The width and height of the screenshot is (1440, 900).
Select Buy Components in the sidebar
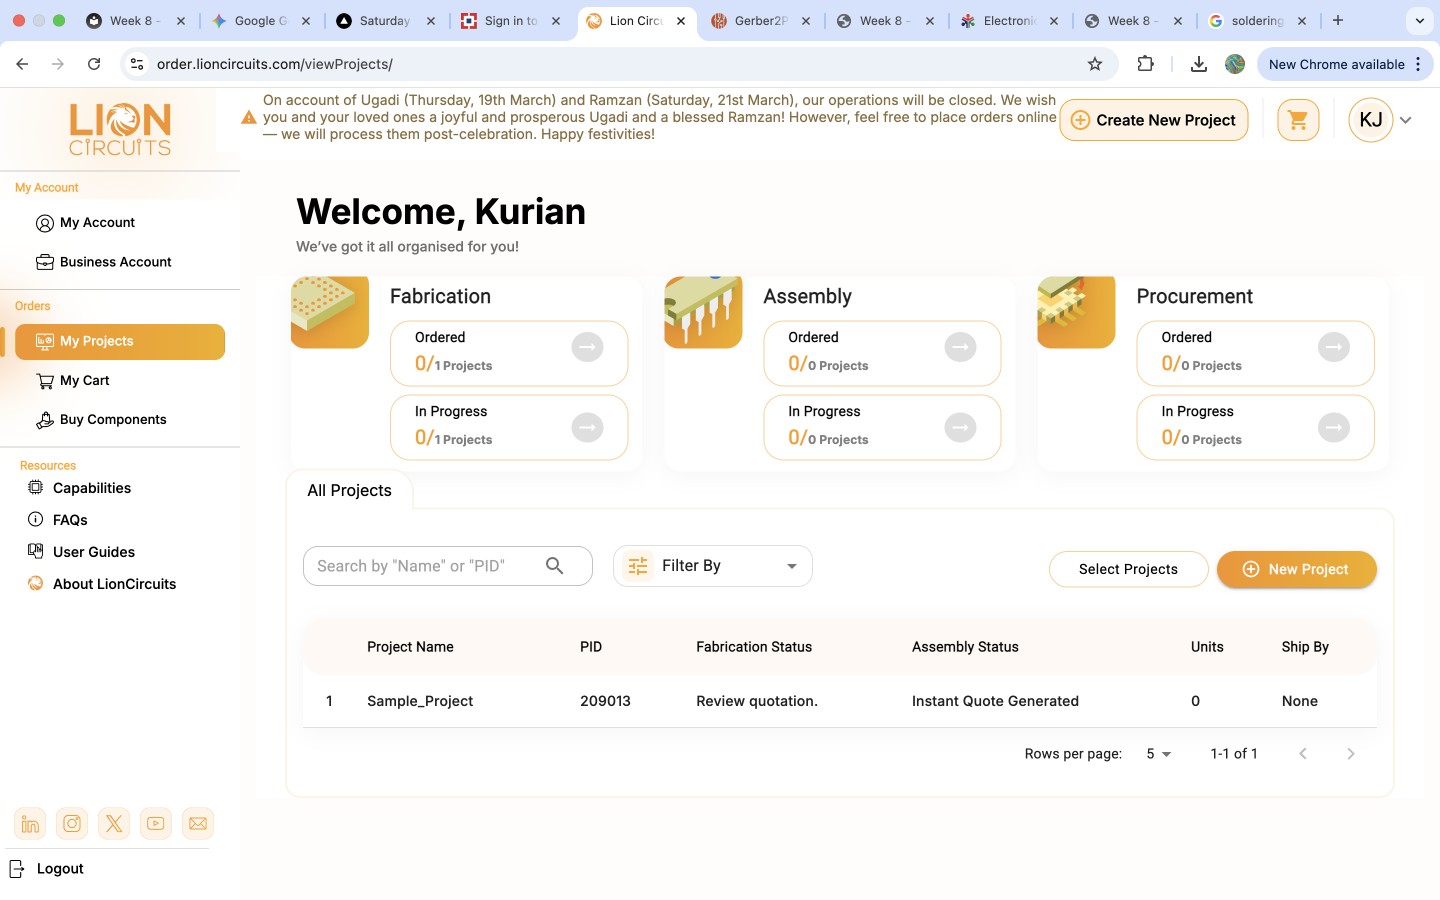[x=112, y=419]
